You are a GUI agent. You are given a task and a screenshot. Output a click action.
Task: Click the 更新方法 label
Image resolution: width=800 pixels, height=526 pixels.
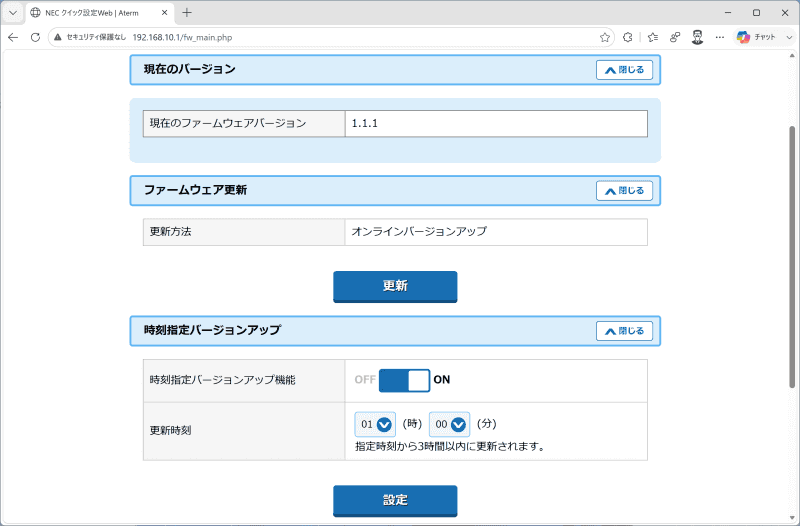tap(170, 232)
